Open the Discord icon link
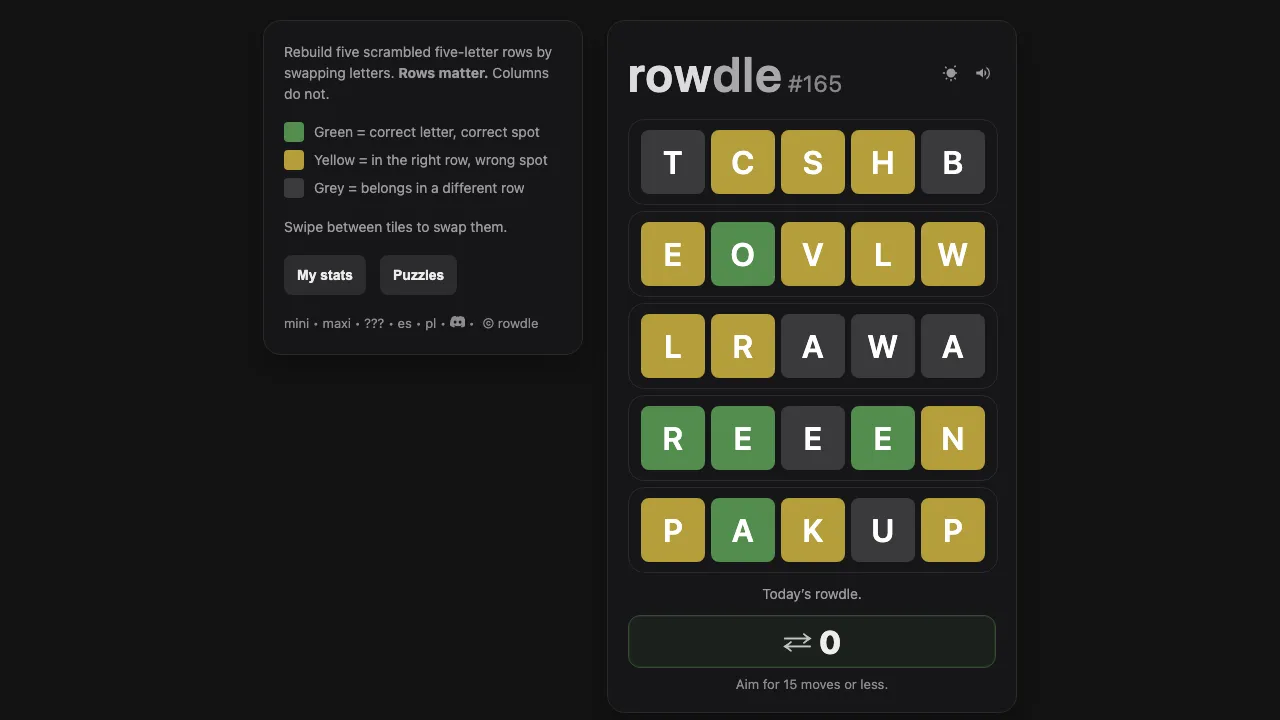 [x=458, y=322]
